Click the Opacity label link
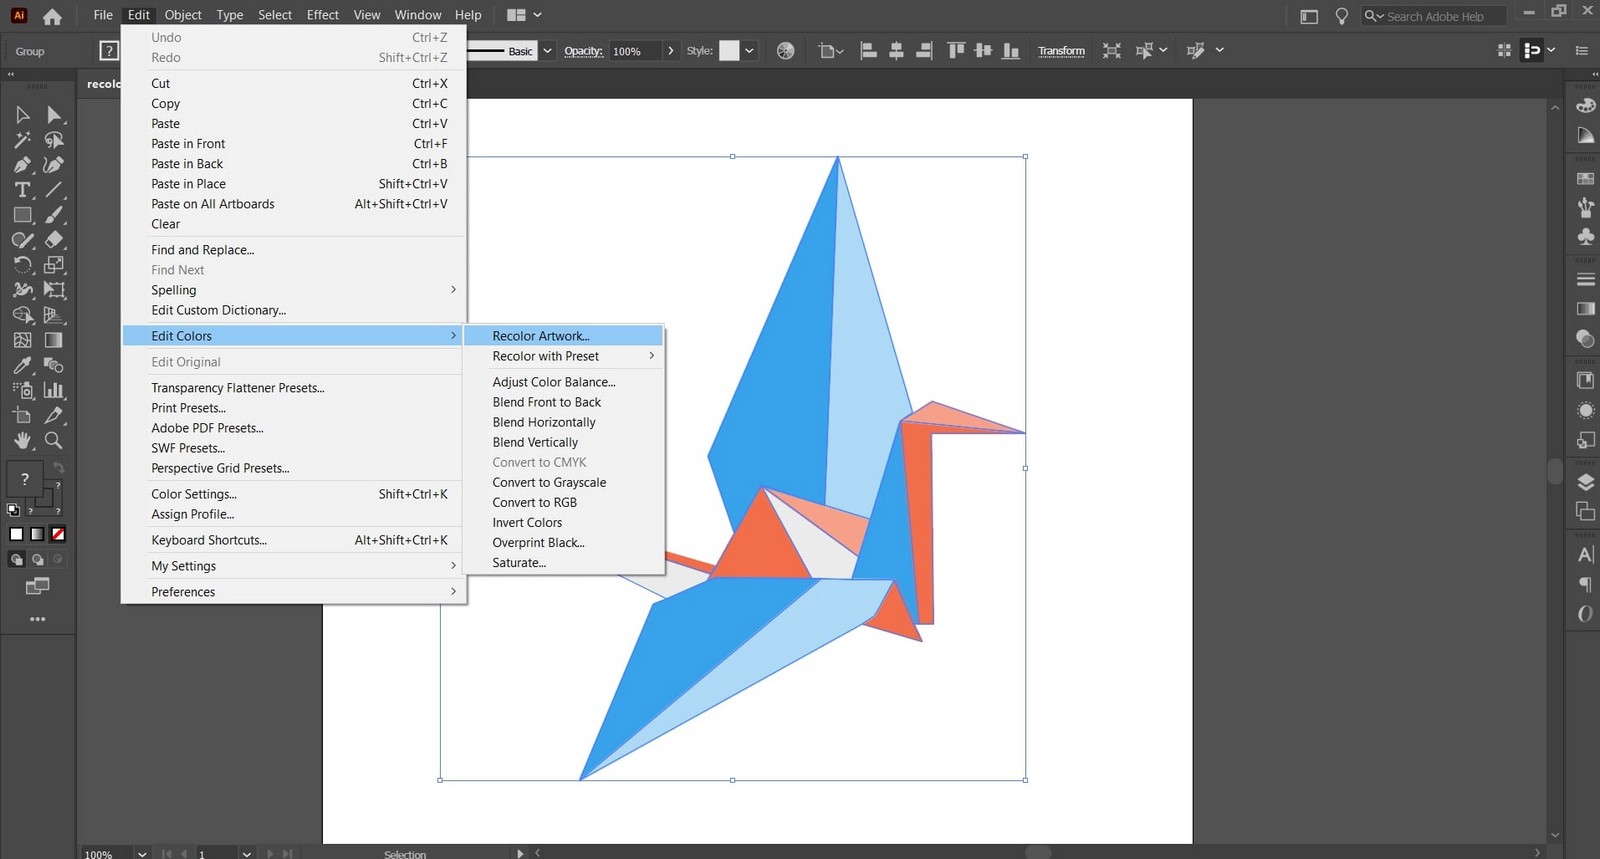 pos(583,51)
